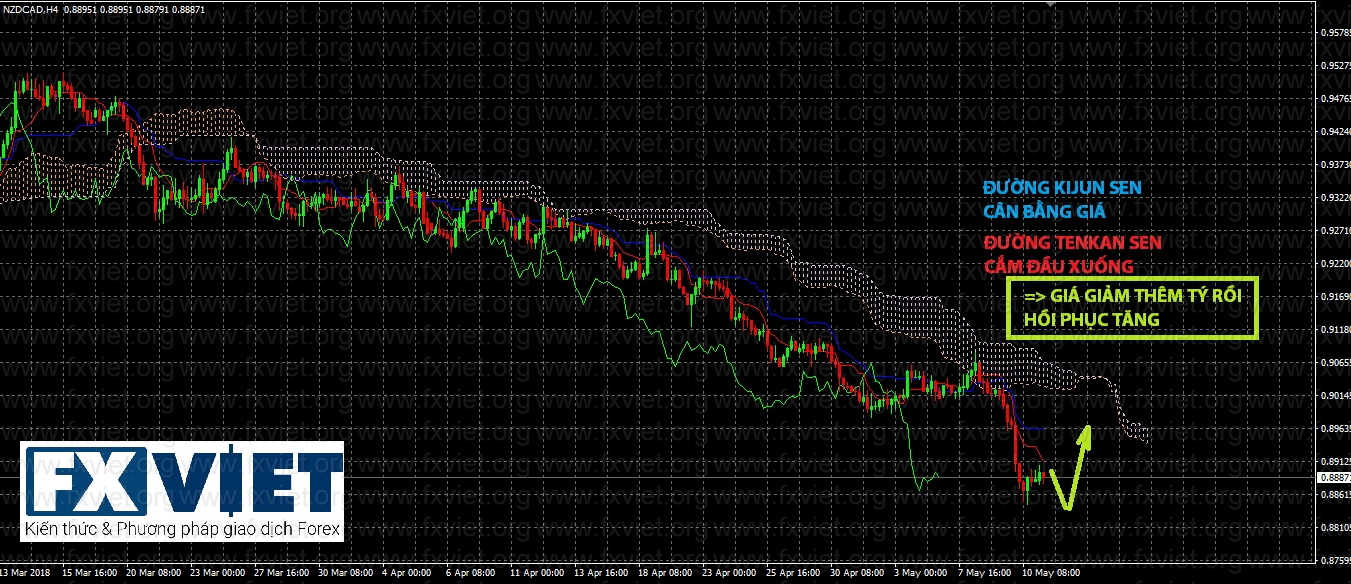The height and width of the screenshot is (584, 1351).
Task: Click the '6 Apr 08:00' time label
Action: click(x=471, y=574)
